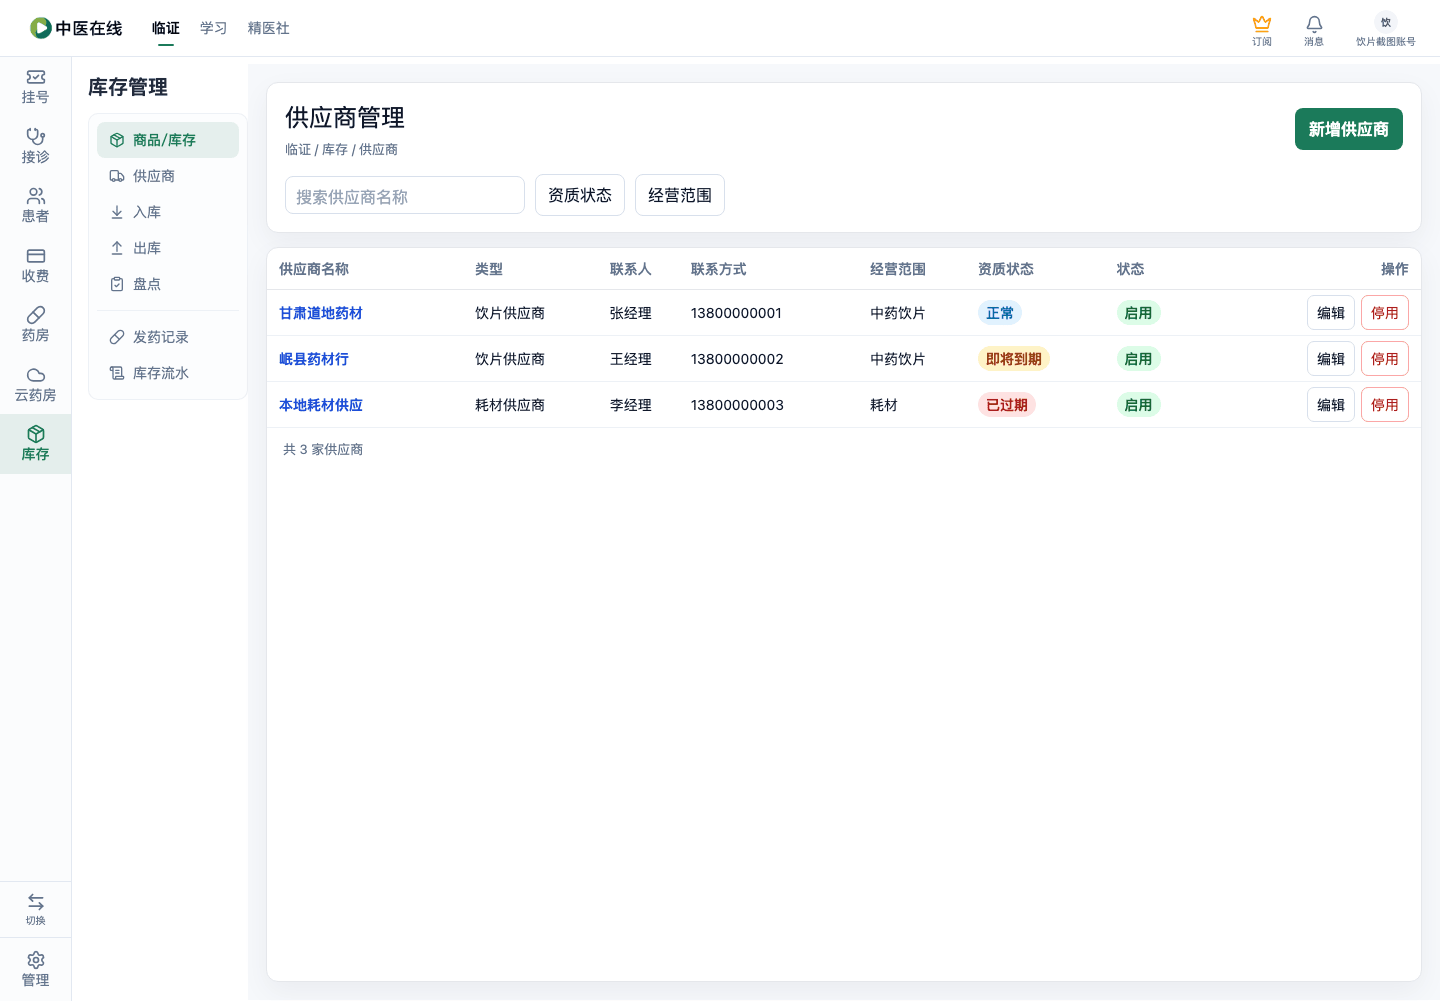The image size is (1440, 1001).
Task: Switch to the 学习 top tab
Action: pyautogui.click(x=214, y=28)
